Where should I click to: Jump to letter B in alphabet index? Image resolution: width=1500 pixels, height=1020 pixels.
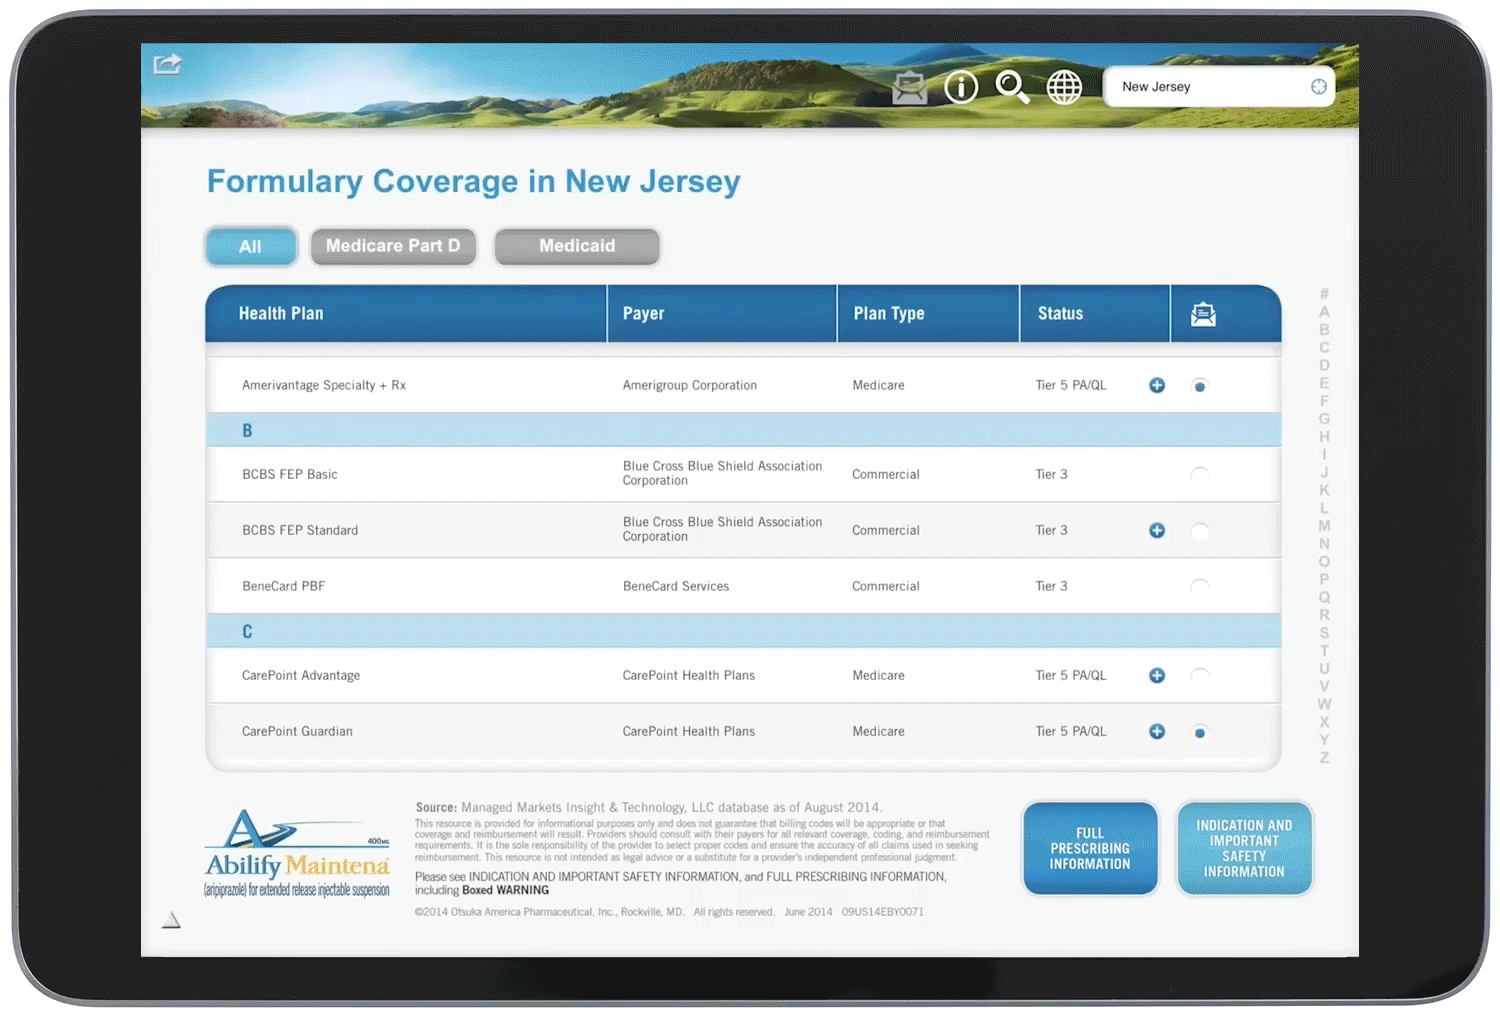(x=1324, y=330)
